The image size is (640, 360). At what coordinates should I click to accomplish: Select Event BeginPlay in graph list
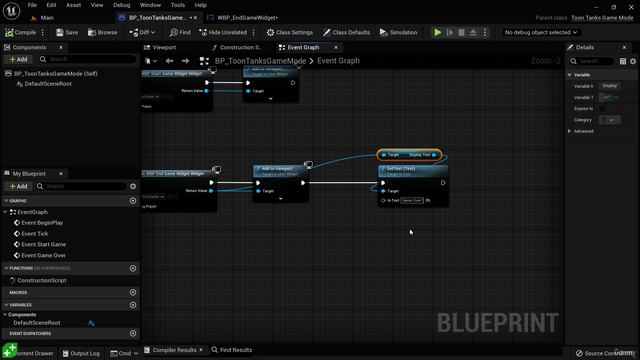[42, 223]
